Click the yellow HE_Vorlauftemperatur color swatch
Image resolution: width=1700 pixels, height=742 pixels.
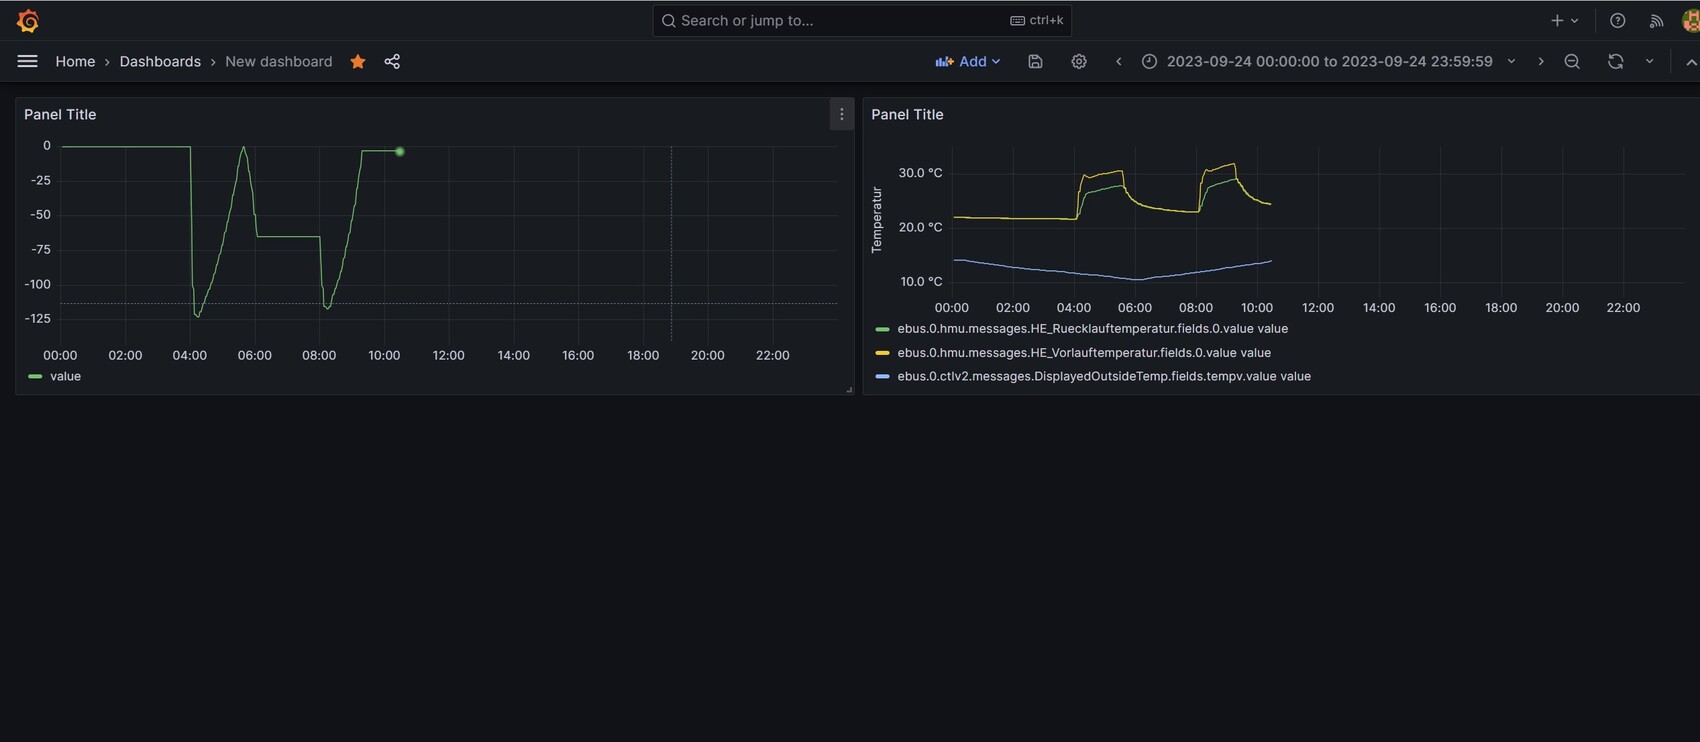tap(882, 353)
